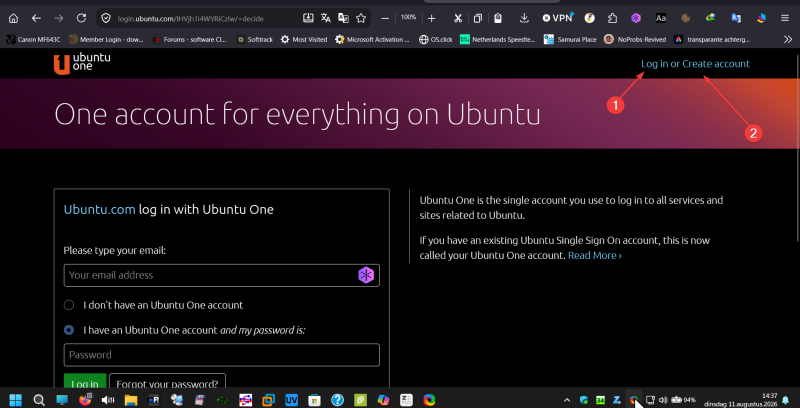Image resolution: width=800 pixels, height=408 pixels.
Task: Bookmark this page with the star
Action: (361, 18)
